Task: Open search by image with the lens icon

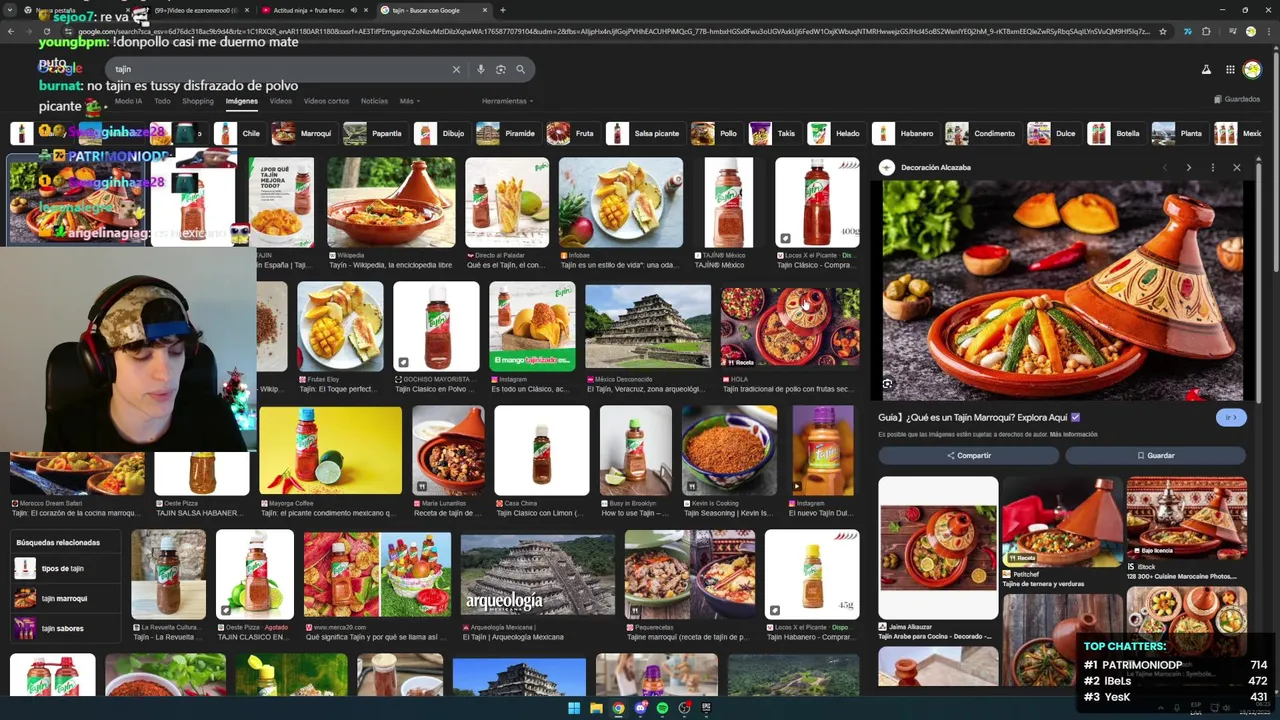Action: point(501,69)
